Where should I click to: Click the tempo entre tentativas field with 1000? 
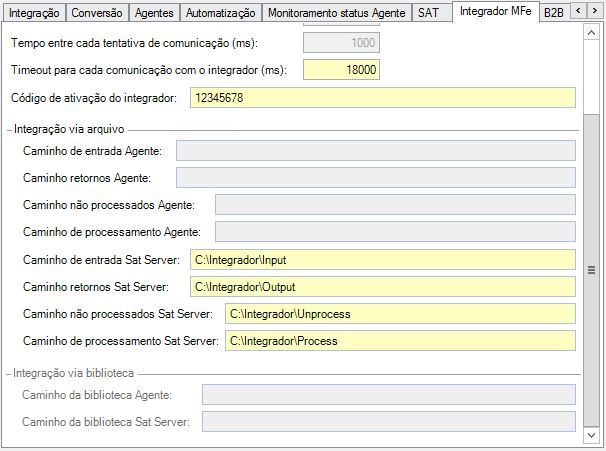pos(341,43)
